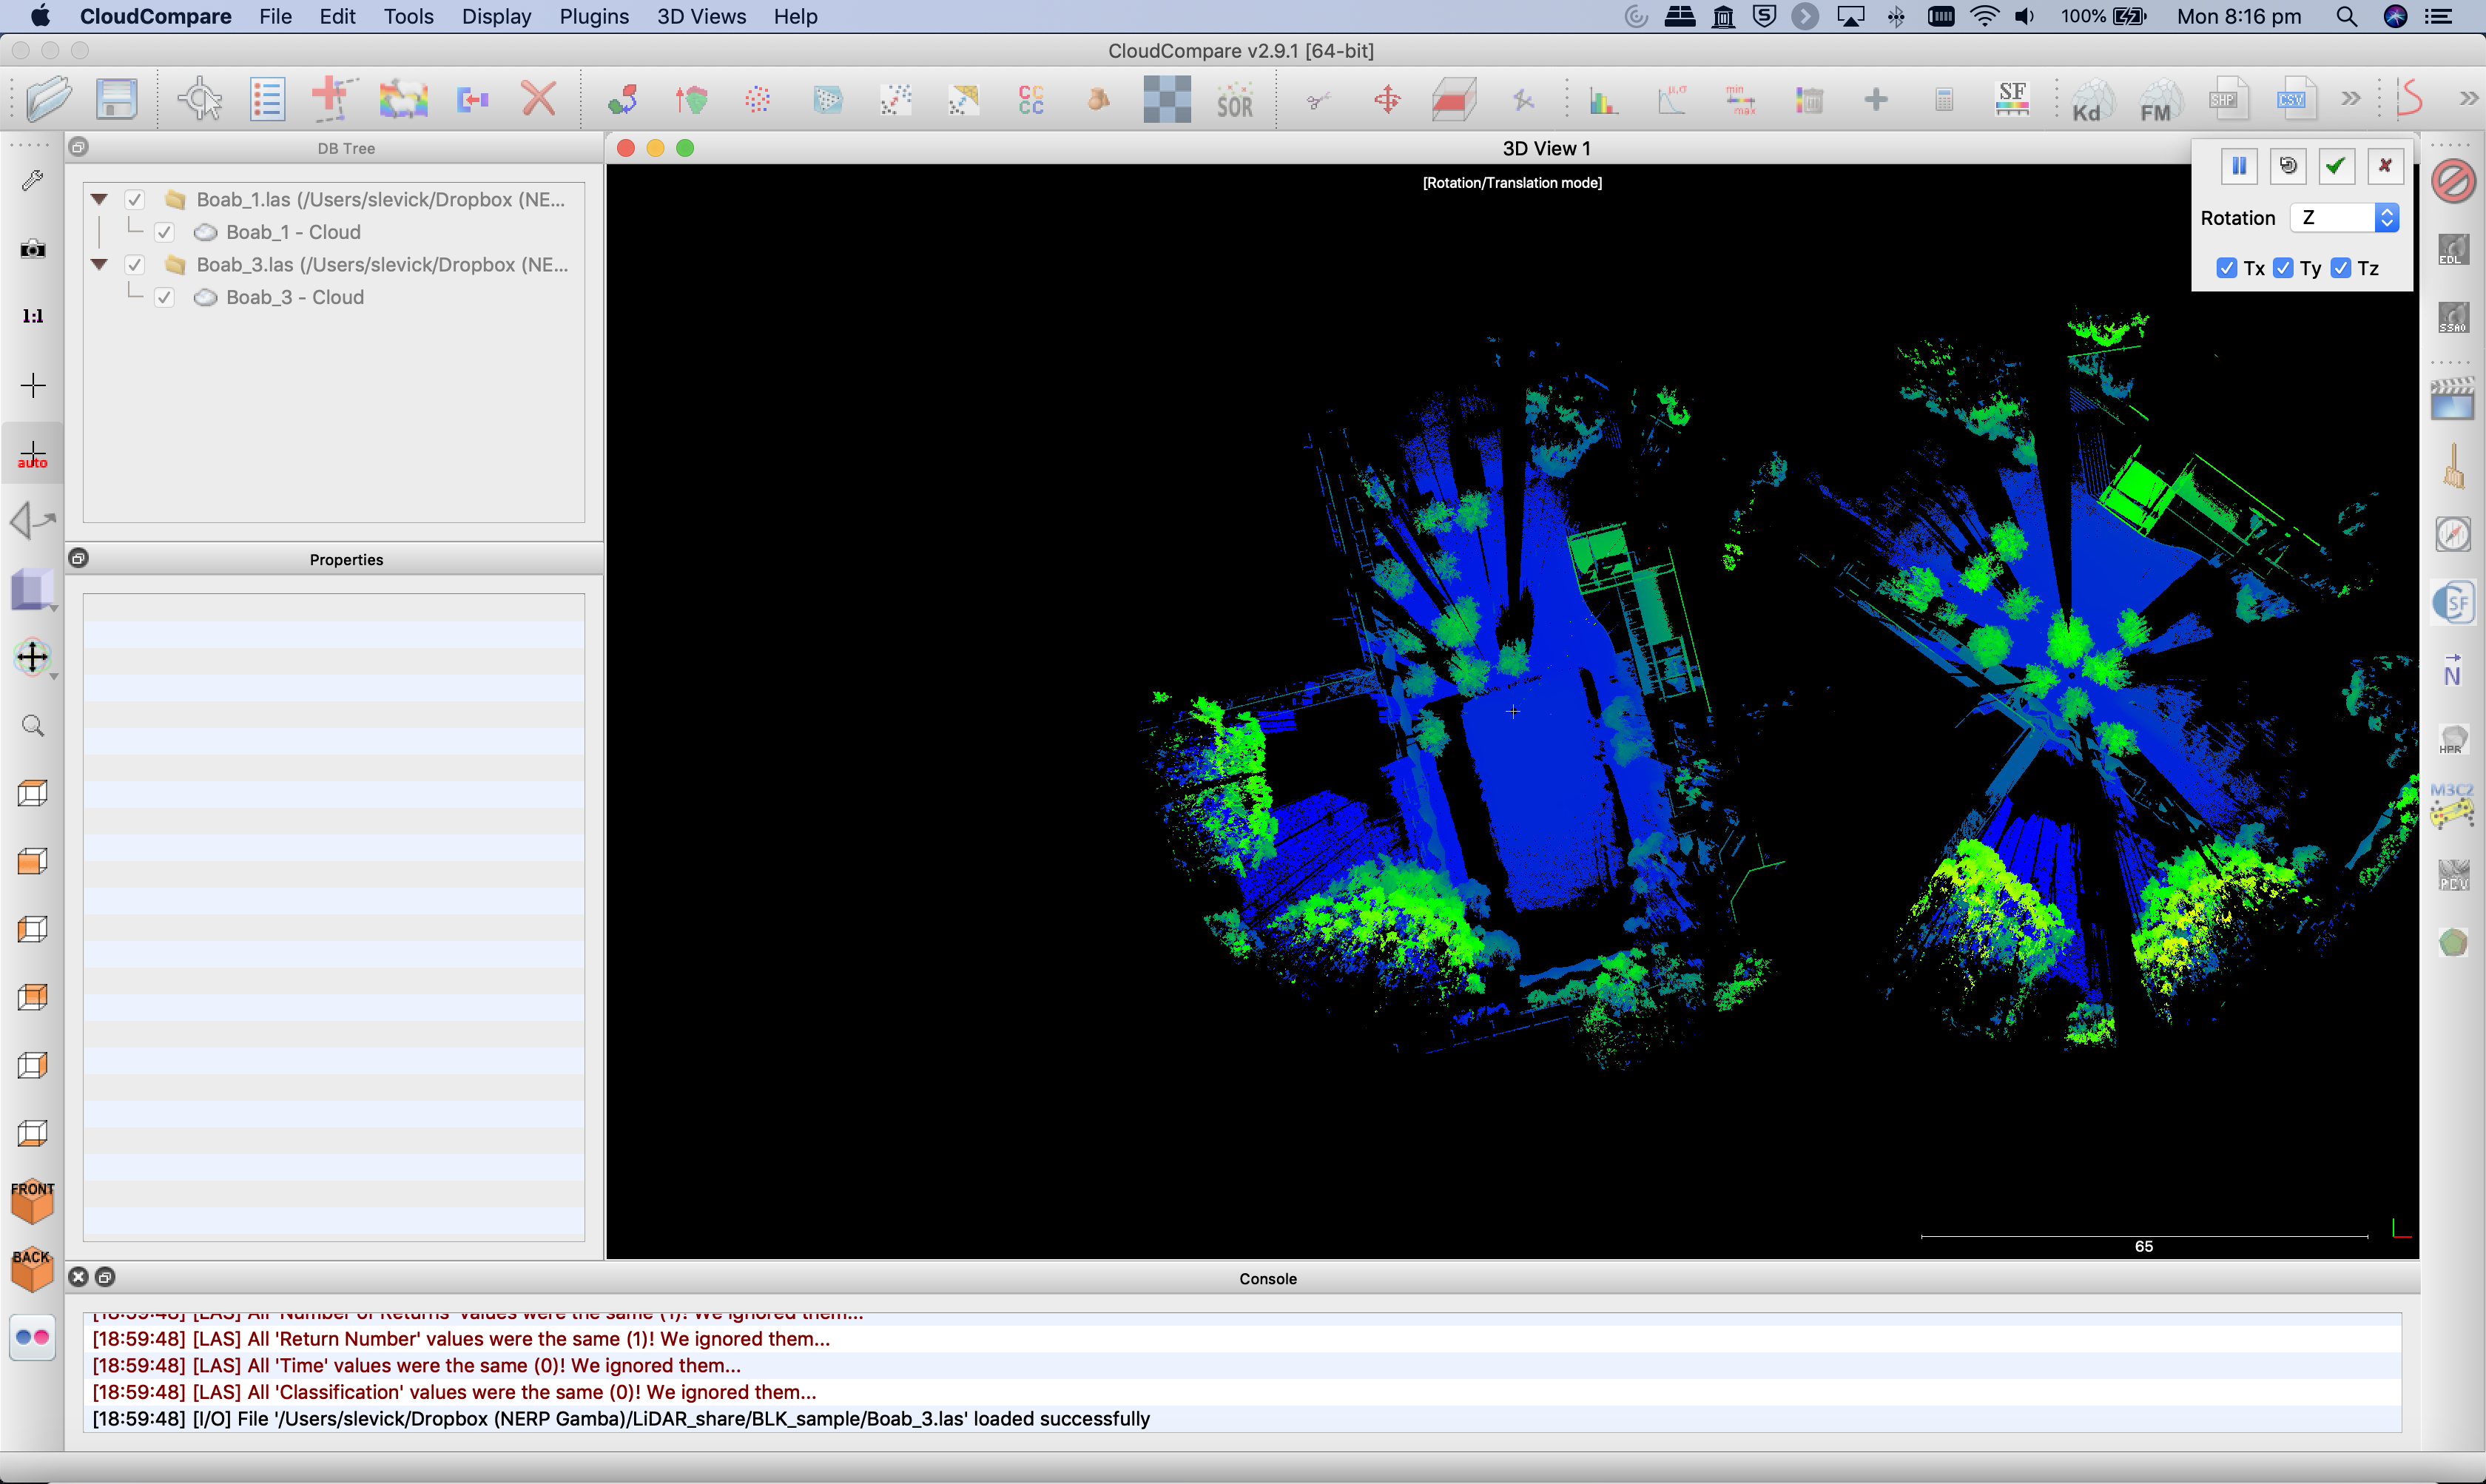Screen dimensions: 2486x1484
Task: Click the EDL shader icon
Action: (x=2453, y=250)
